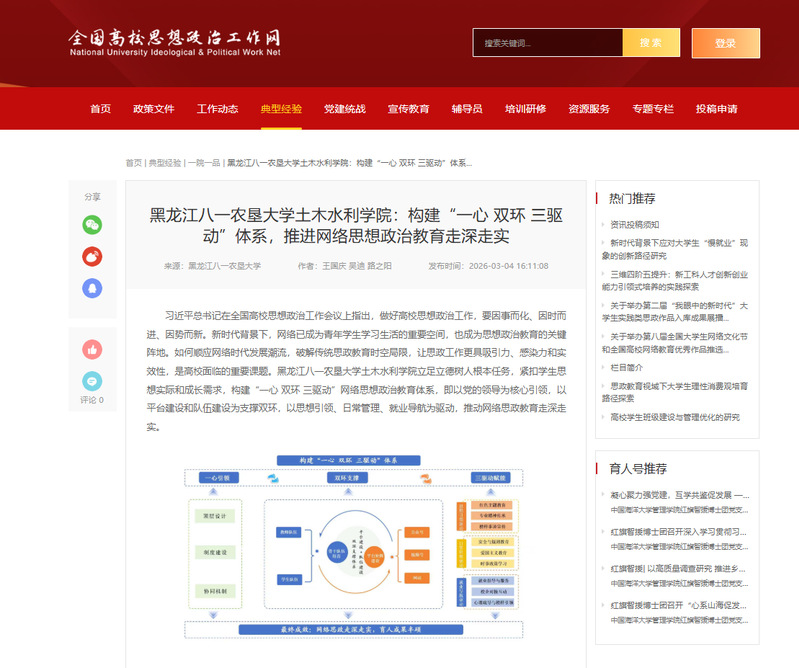Open 高校学生班级建设与管理优化的研究 article link
The width and height of the screenshot is (799, 668).
tap(674, 417)
